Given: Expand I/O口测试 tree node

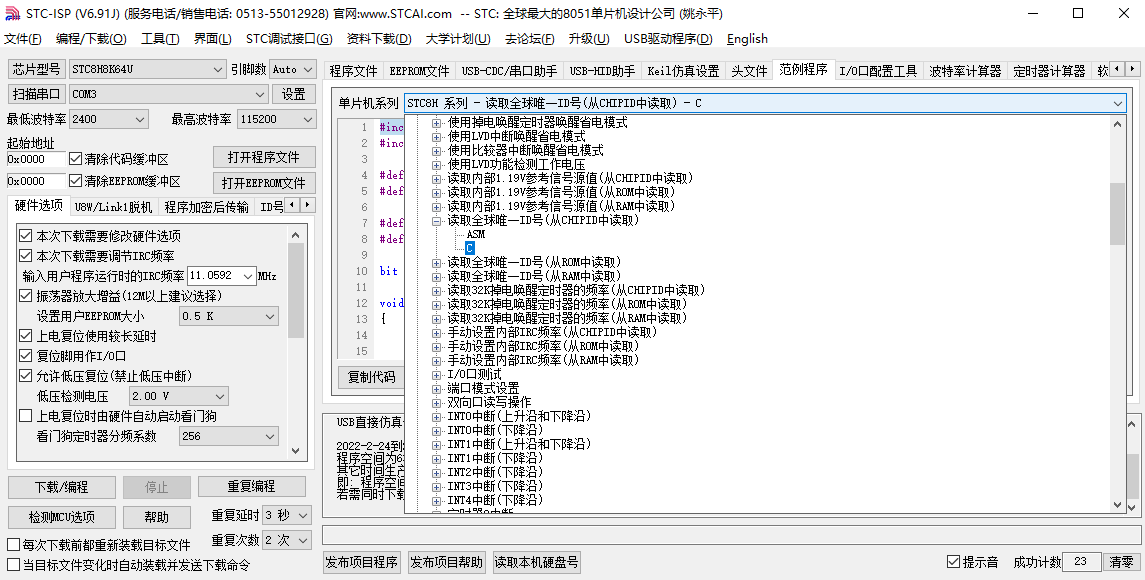Looking at the screenshot, I should click(x=437, y=374).
